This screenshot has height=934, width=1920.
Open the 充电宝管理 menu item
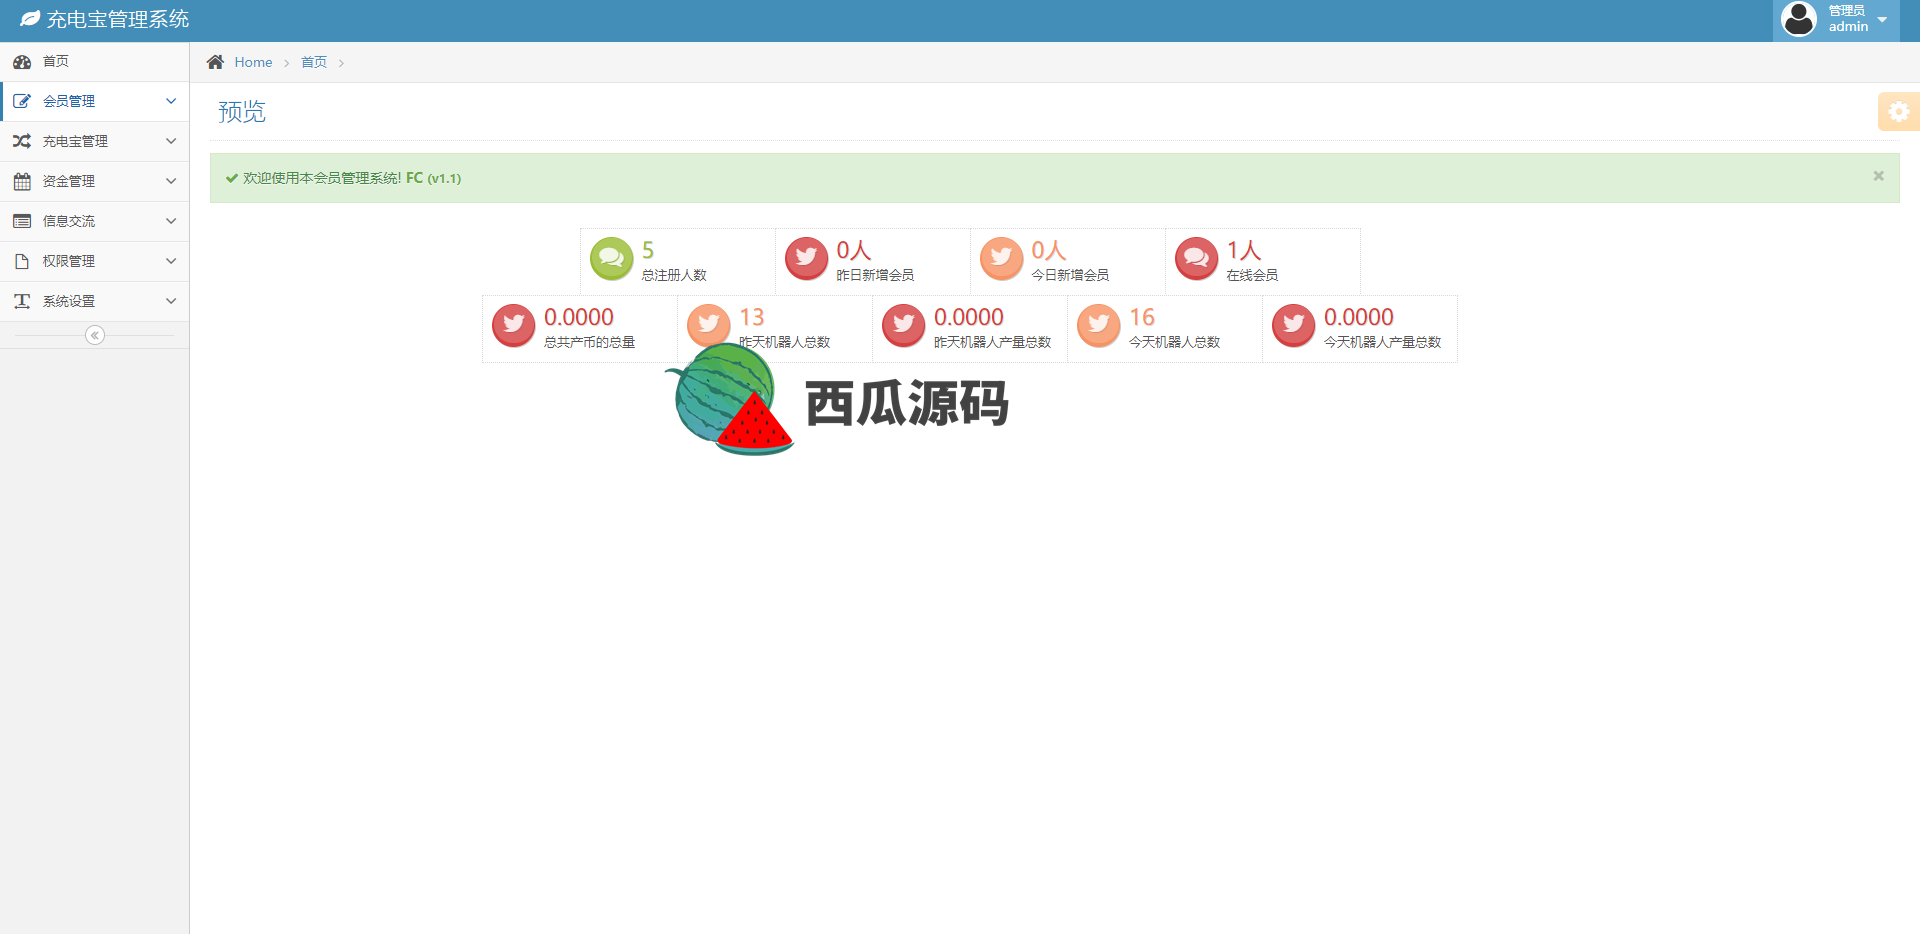(x=95, y=141)
